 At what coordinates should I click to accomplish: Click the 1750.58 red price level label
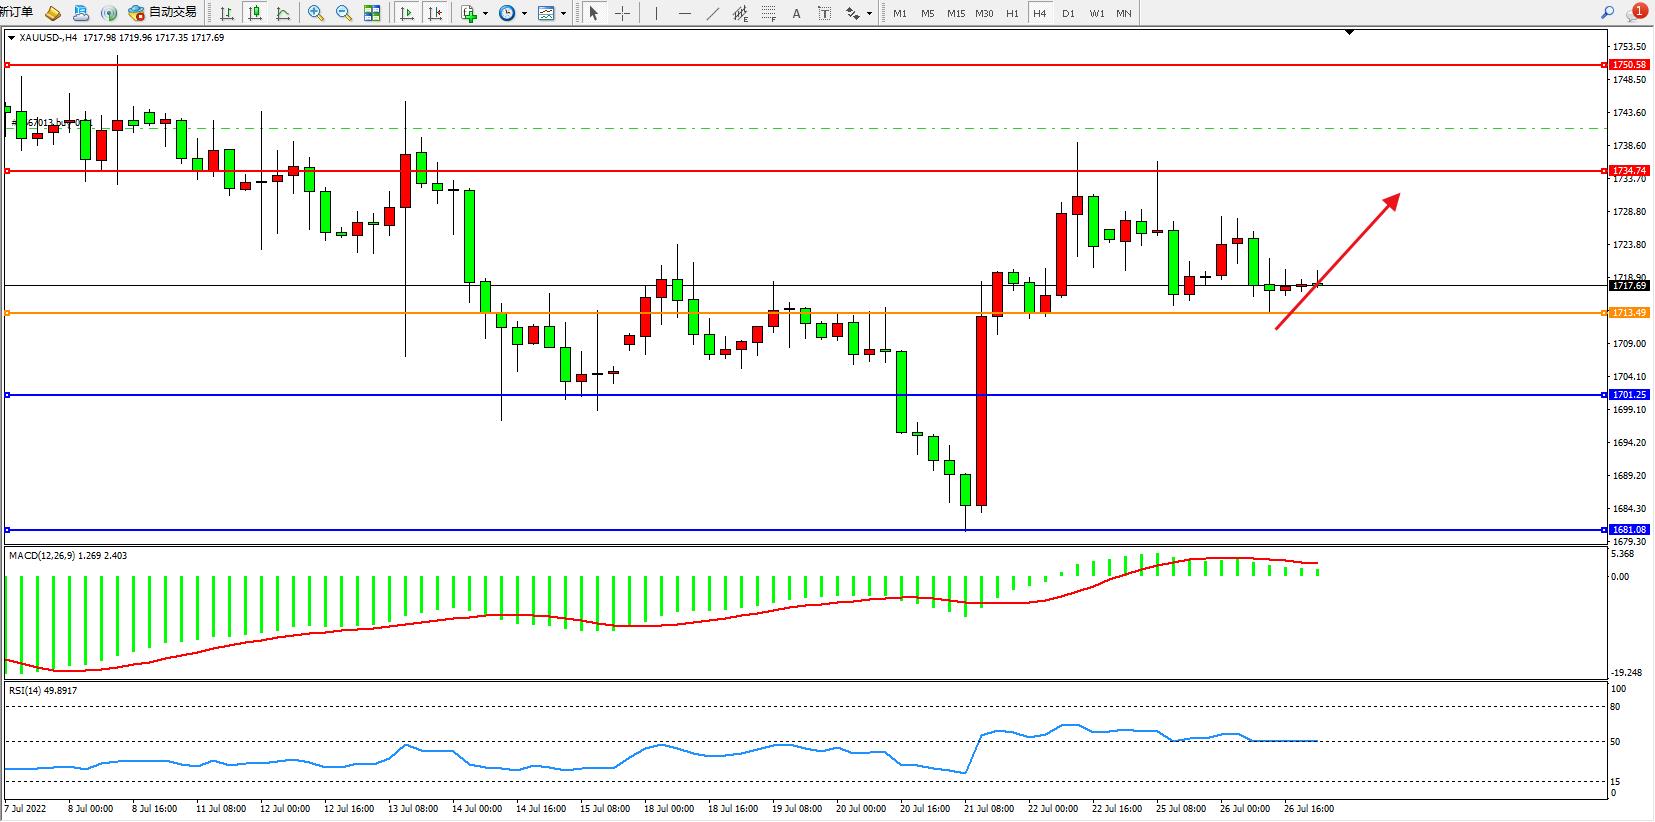pyautogui.click(x=1629, y=65)
